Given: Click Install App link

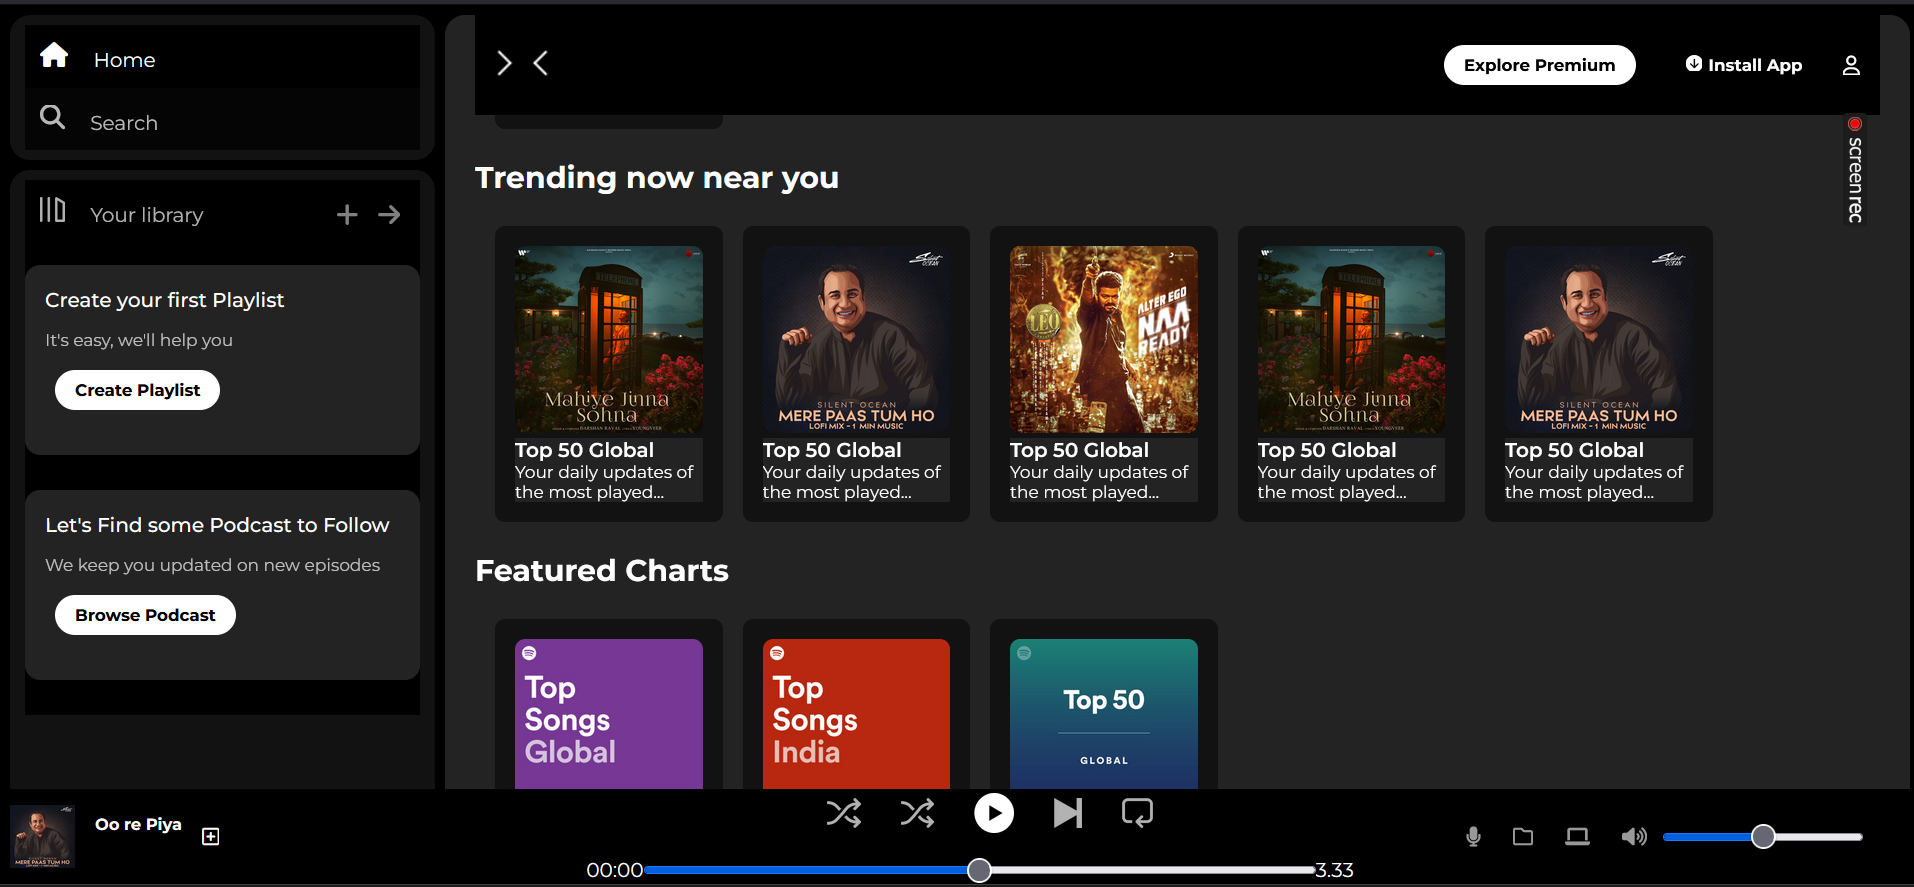Looking at the screenshot, I should (x=1743, y=65).
